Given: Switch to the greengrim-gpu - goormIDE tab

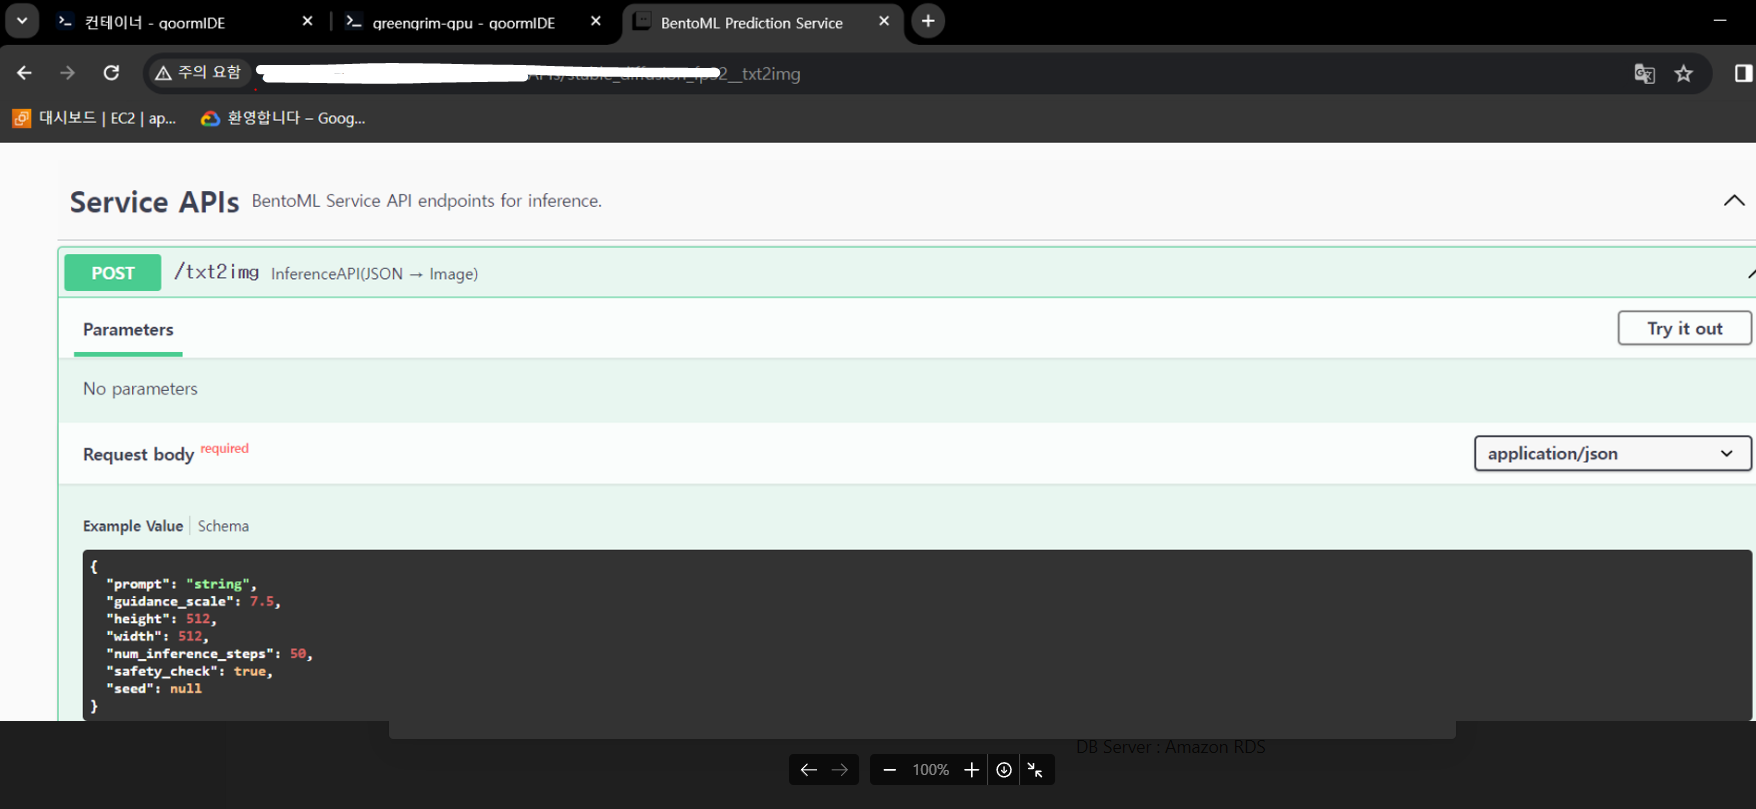Looking at the screenshot, I should [462, 22].
